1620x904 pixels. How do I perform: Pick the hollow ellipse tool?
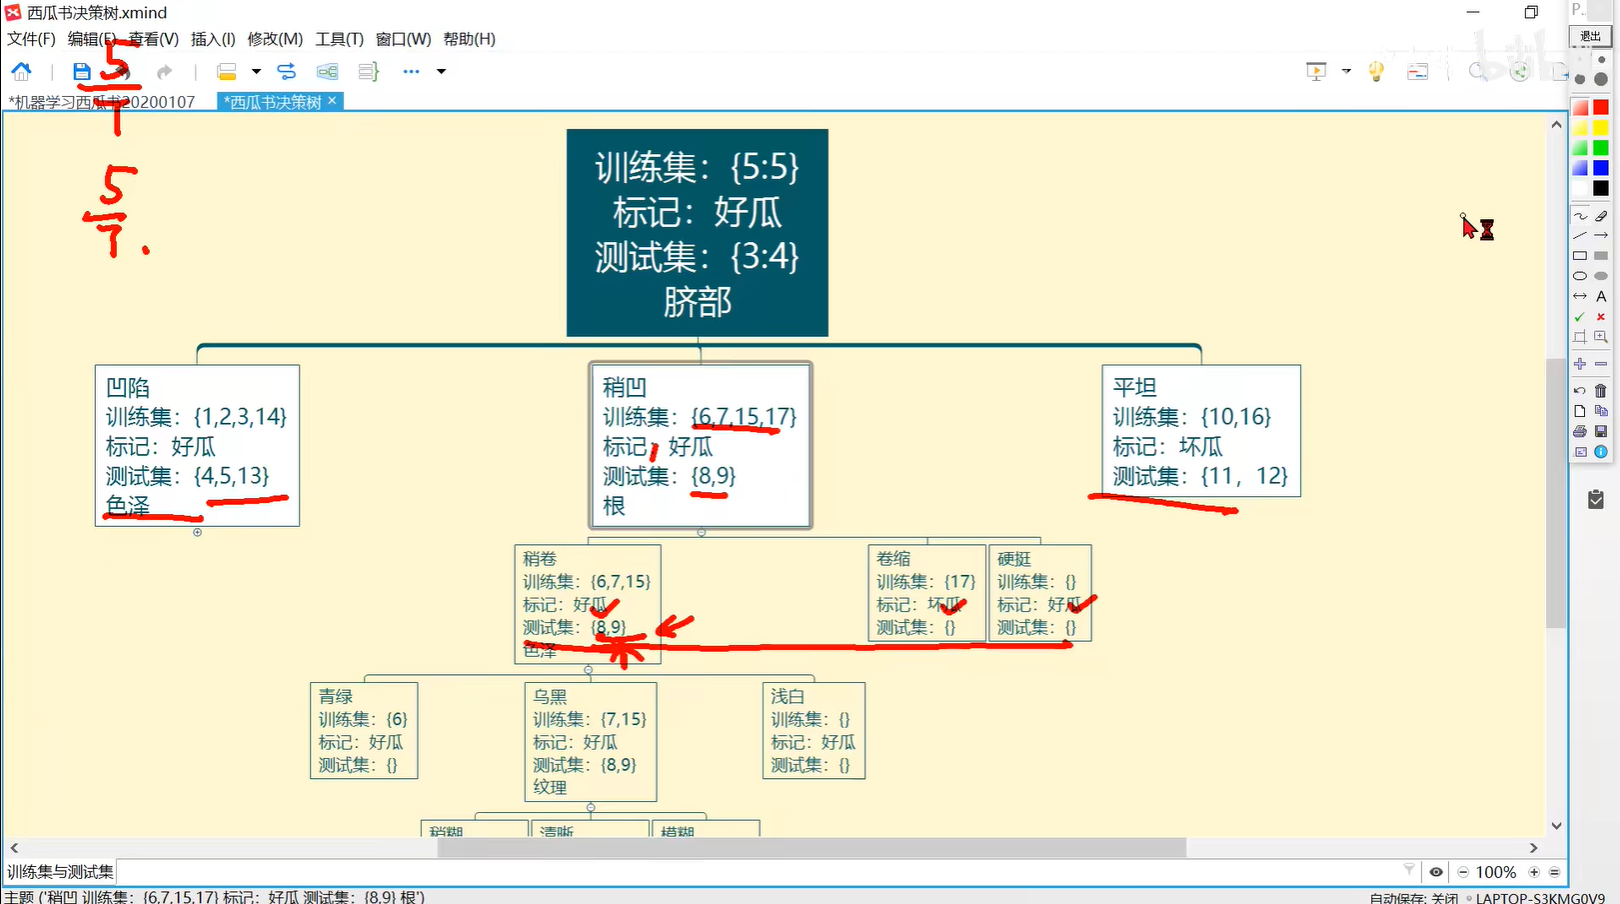[x=1580, y=276]
